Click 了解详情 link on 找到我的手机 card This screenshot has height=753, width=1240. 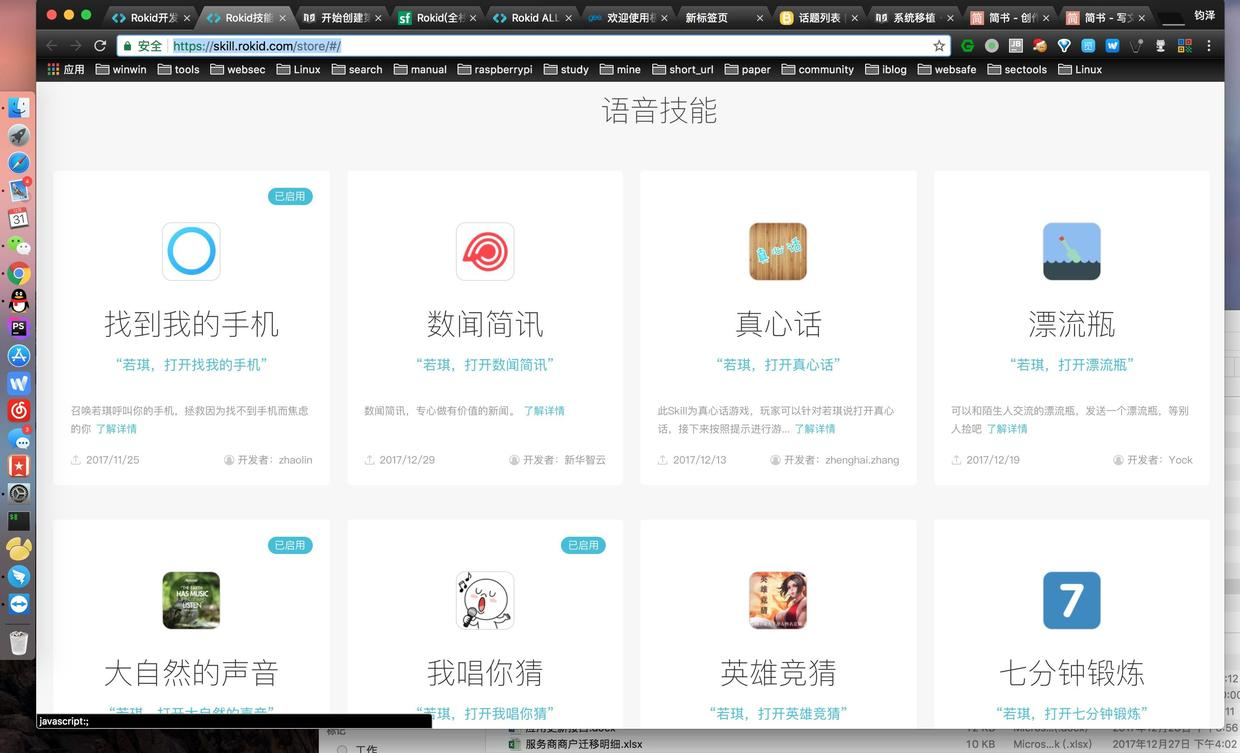tap(116, 429)
